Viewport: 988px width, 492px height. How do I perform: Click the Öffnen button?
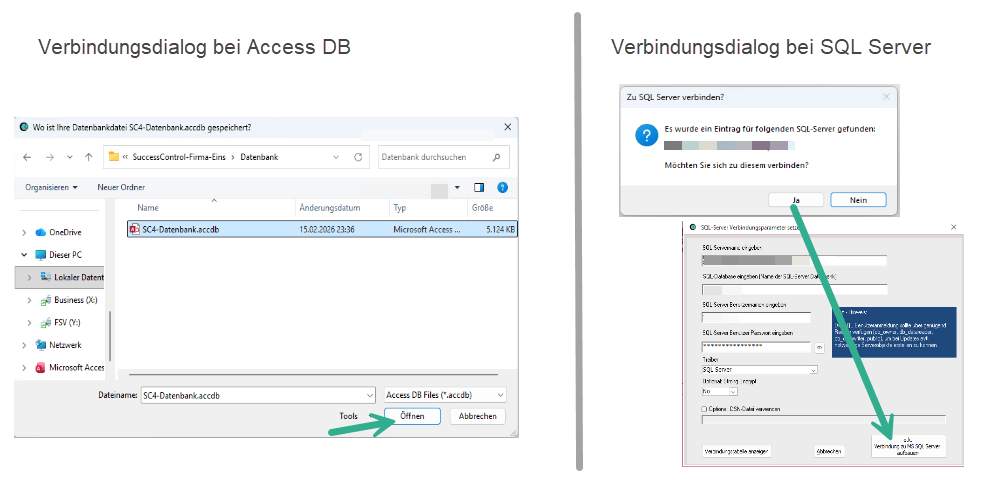pyautogui.click(x=412, y=416)
